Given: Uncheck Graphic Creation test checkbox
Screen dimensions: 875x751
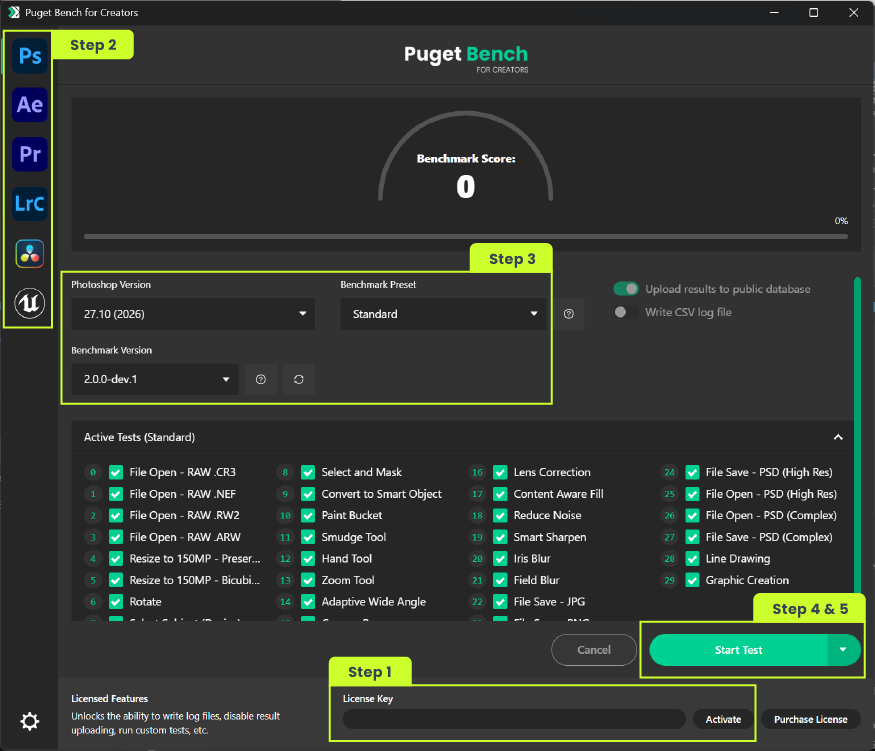Looking at the screenshot, I should click(x=693, y=580).
